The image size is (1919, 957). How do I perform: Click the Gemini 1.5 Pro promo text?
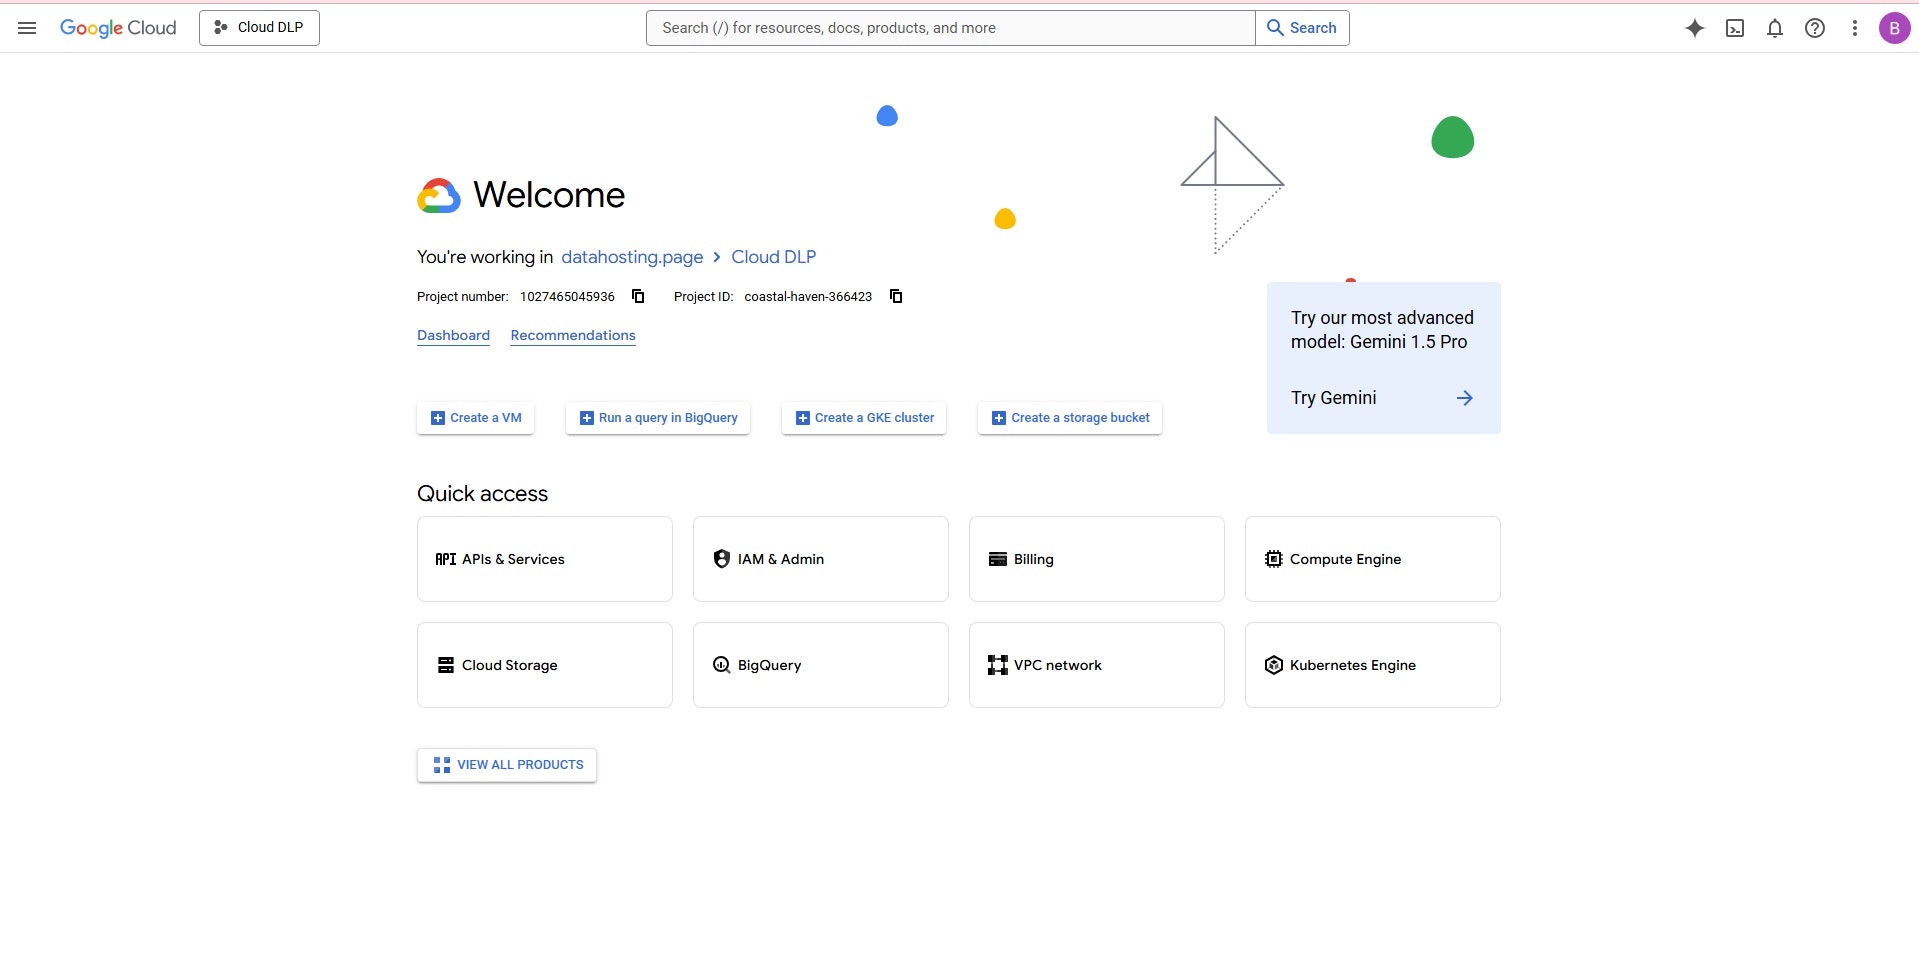1382,330
